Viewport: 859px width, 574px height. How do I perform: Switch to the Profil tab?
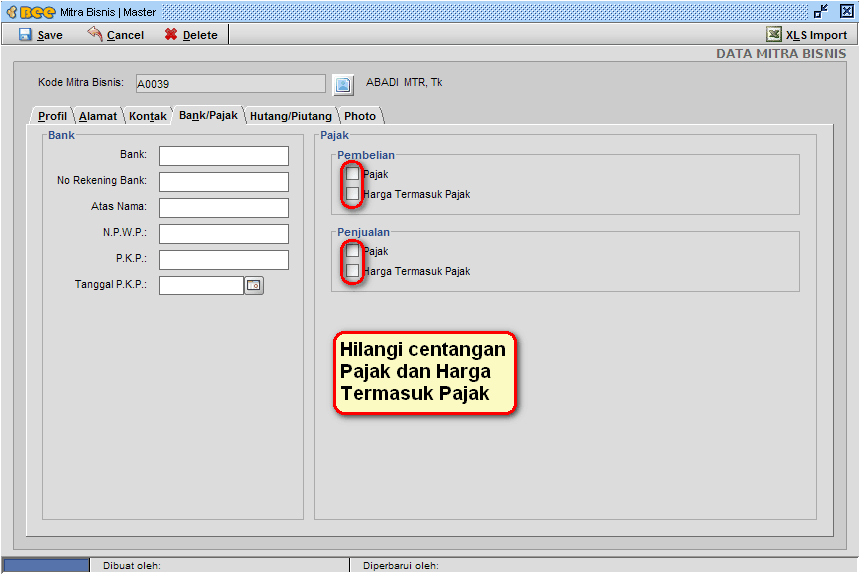coord(52,116)
